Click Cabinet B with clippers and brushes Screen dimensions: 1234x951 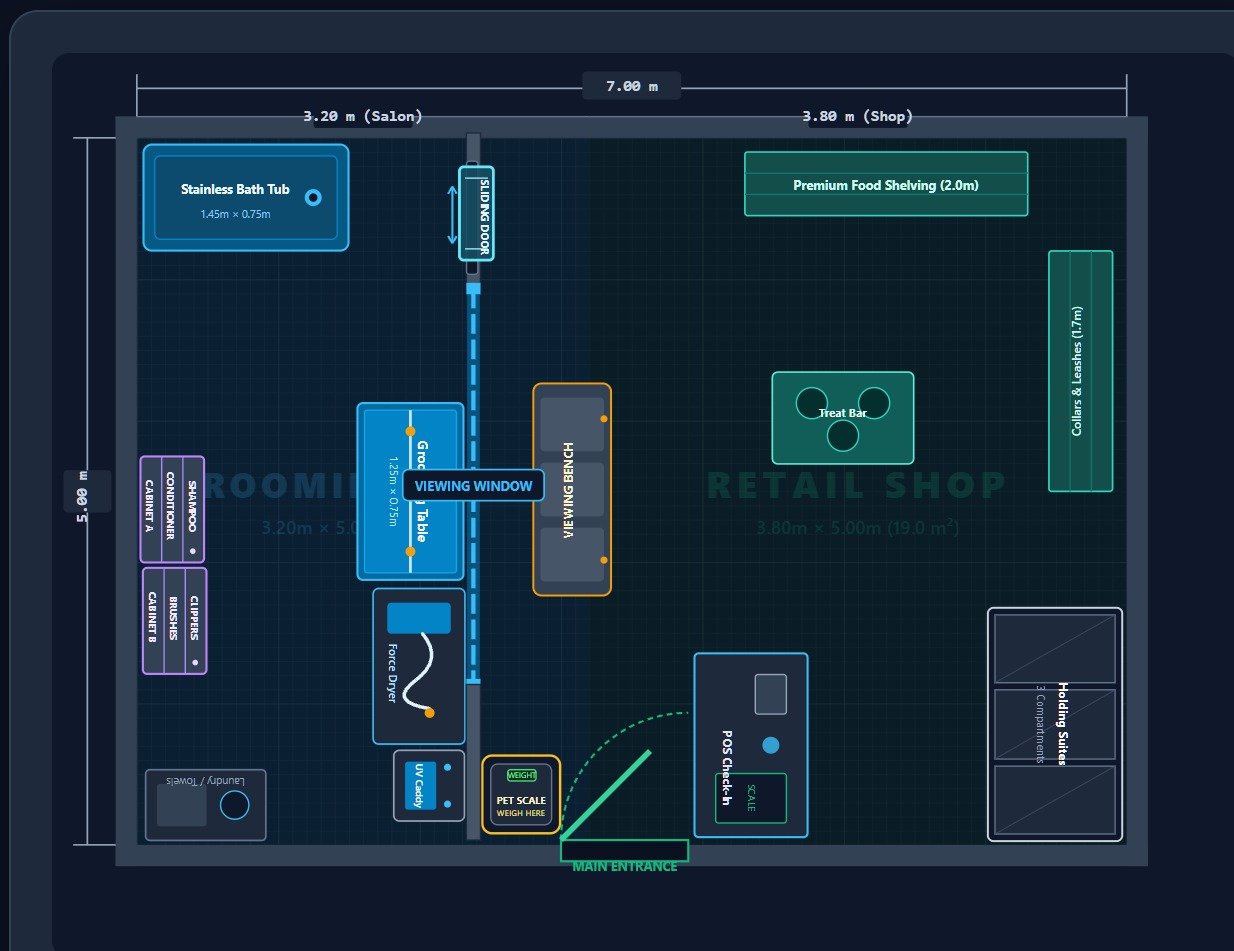coord(174,621)
